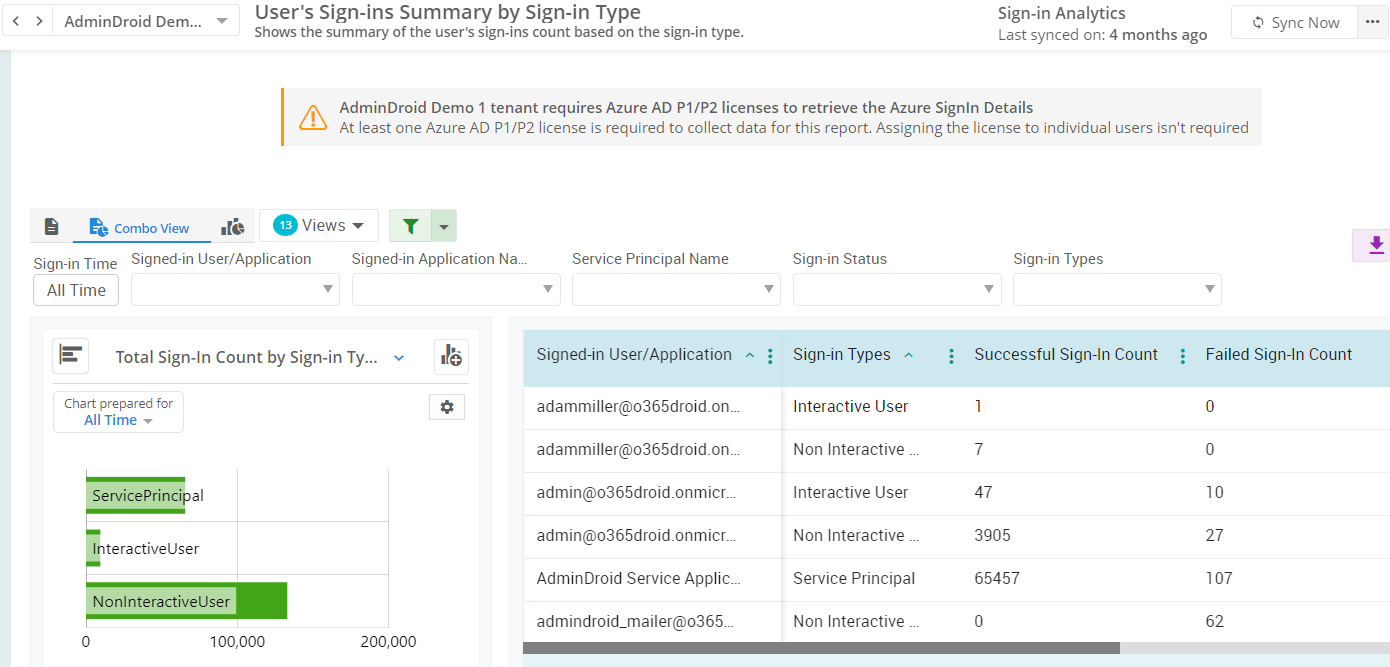
Task: Open the 13 Views menu
Action: (319, 226)
